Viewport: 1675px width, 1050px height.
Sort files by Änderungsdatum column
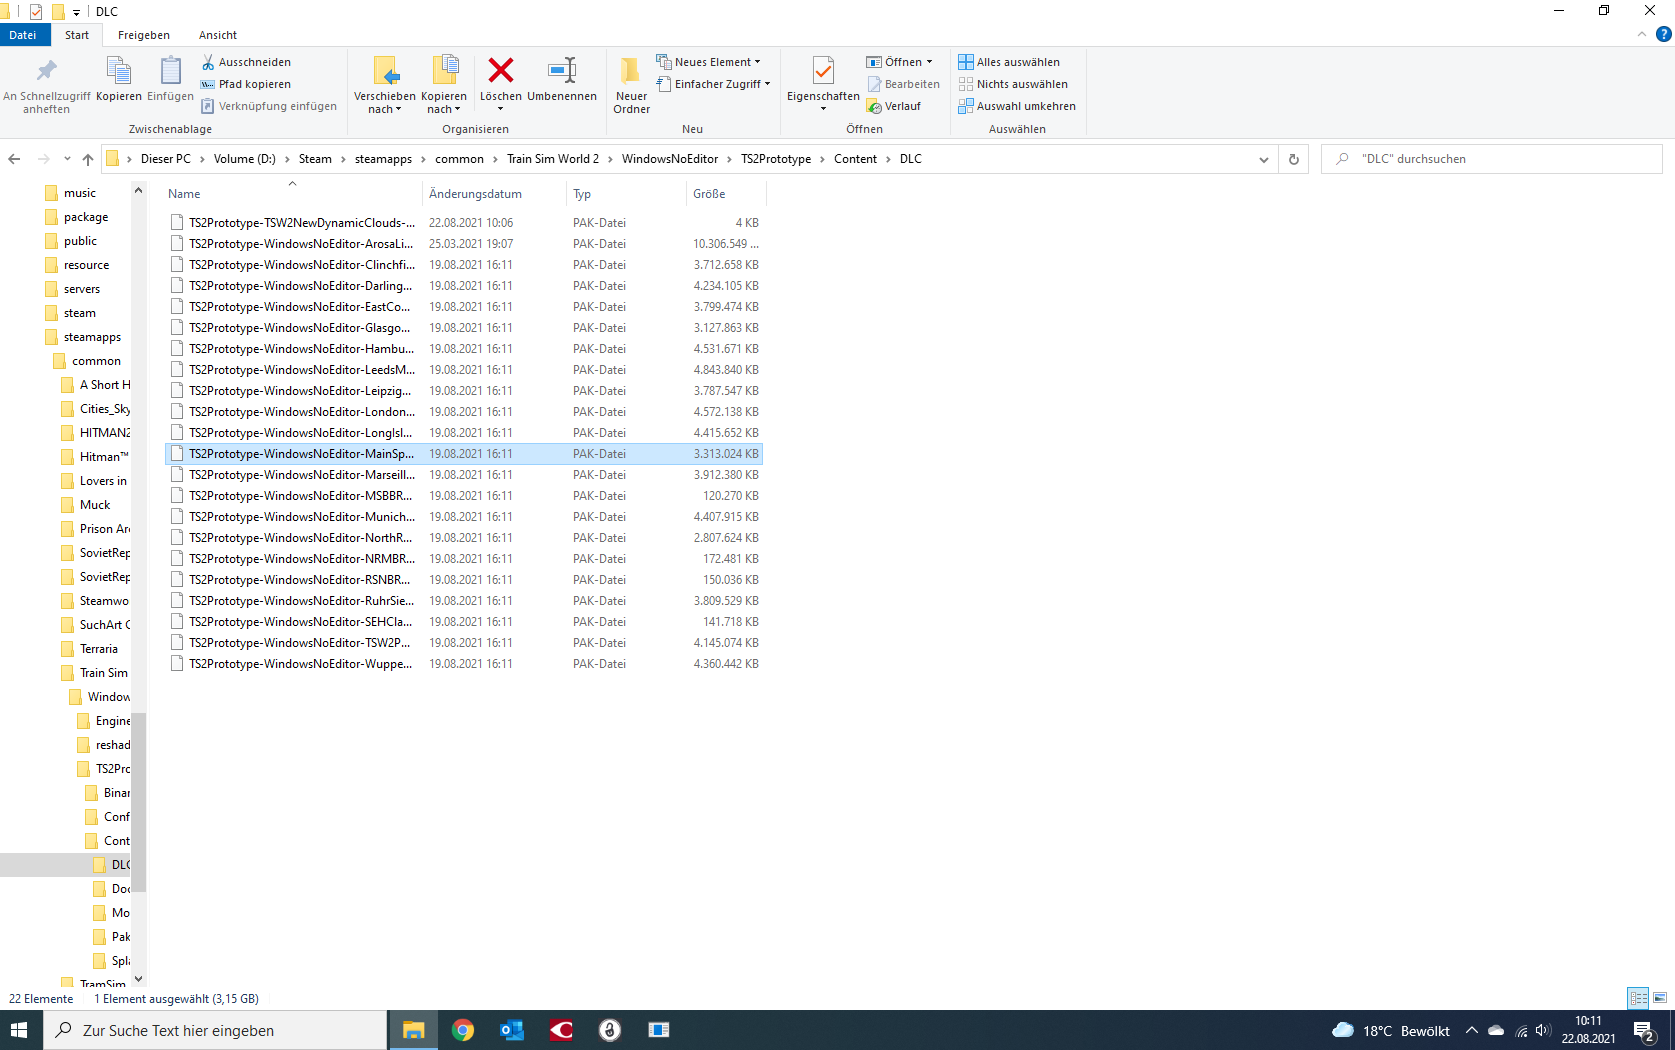coord(494,194)
